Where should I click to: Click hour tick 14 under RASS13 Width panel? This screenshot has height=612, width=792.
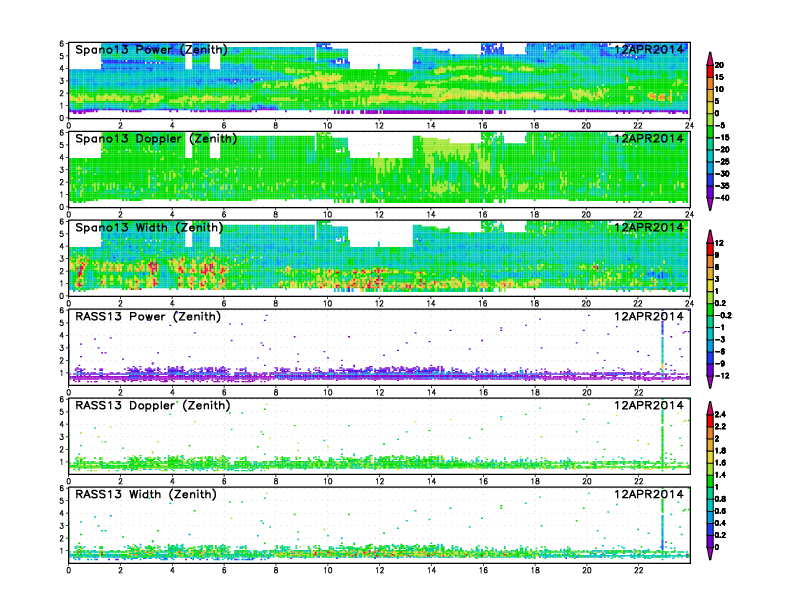[431, 570]
